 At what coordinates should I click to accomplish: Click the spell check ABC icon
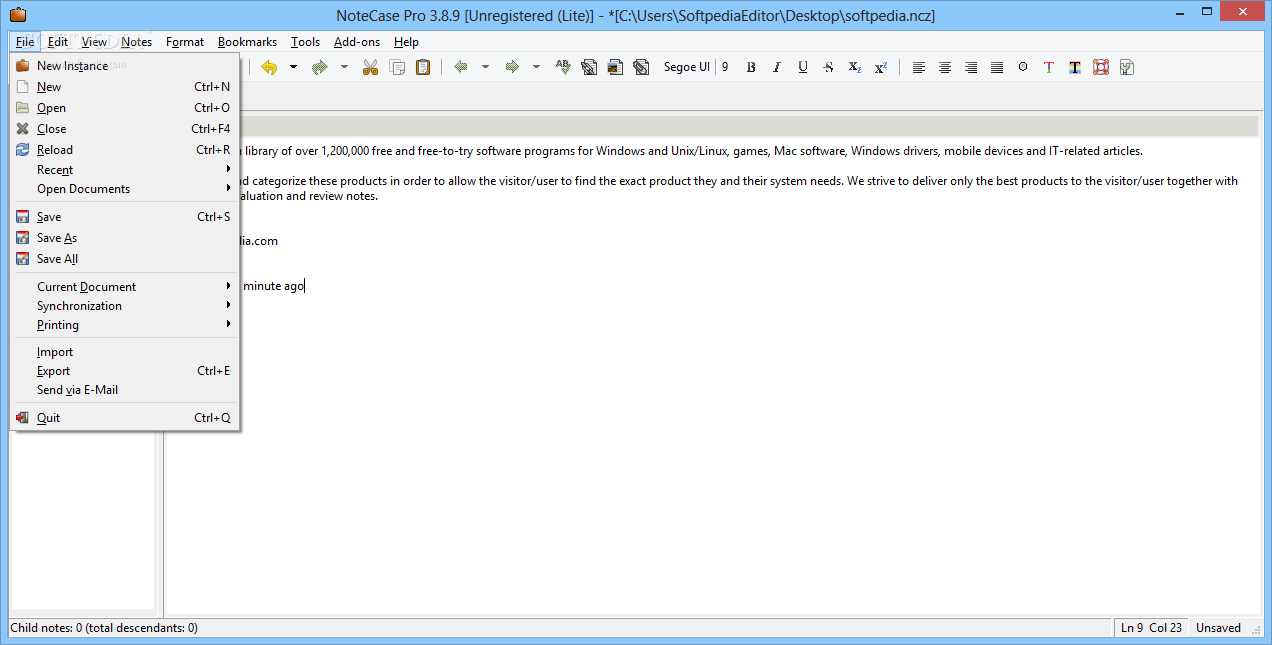tap(563, 67)
